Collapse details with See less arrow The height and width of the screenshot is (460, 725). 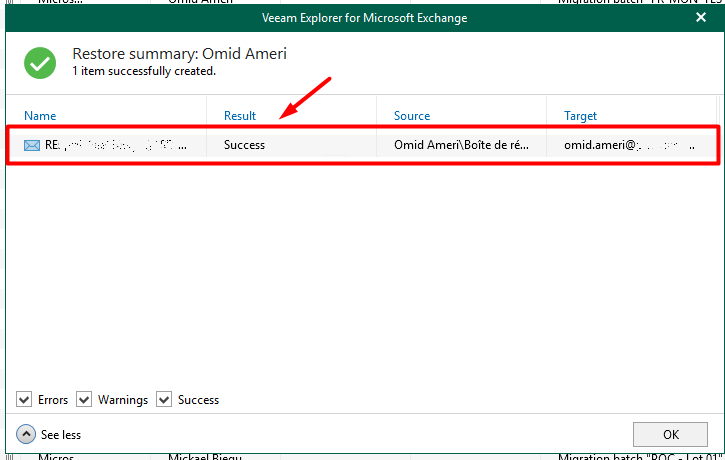pyautogui.click(x=26, y=434)
